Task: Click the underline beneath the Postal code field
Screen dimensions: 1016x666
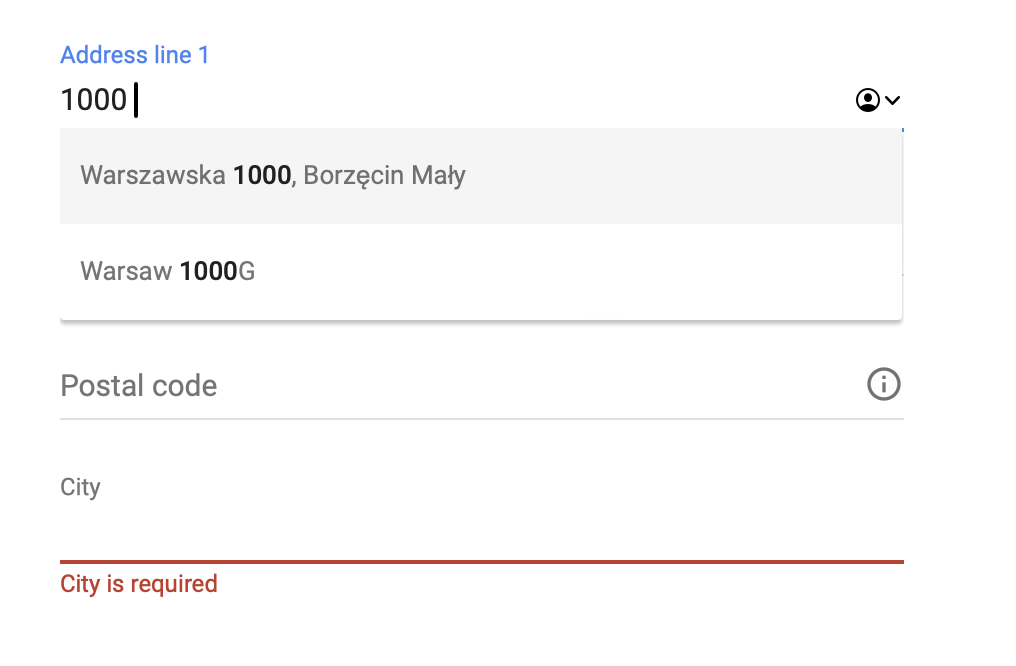Action: (480, 418)
